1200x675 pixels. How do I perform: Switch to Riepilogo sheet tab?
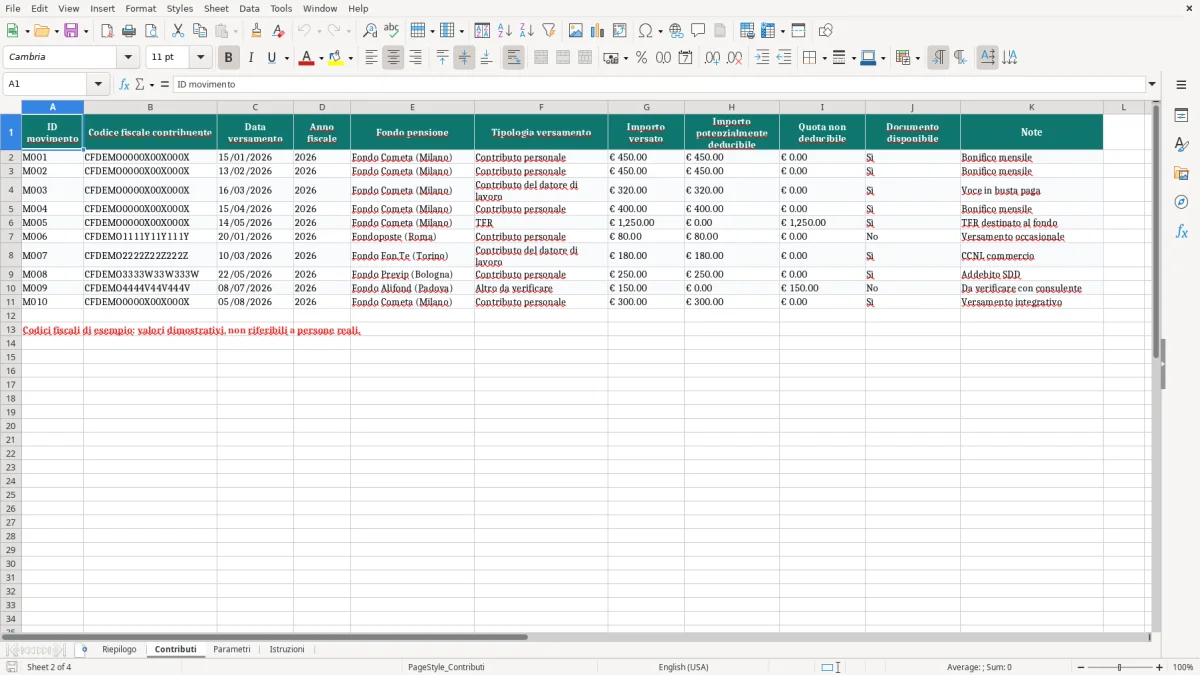pyautogui.click(x=119, y=649)
